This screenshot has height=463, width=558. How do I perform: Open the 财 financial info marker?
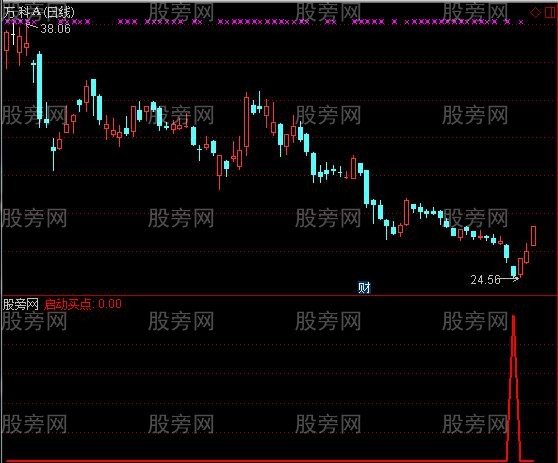pyautogui.click(x=364, y=287)
